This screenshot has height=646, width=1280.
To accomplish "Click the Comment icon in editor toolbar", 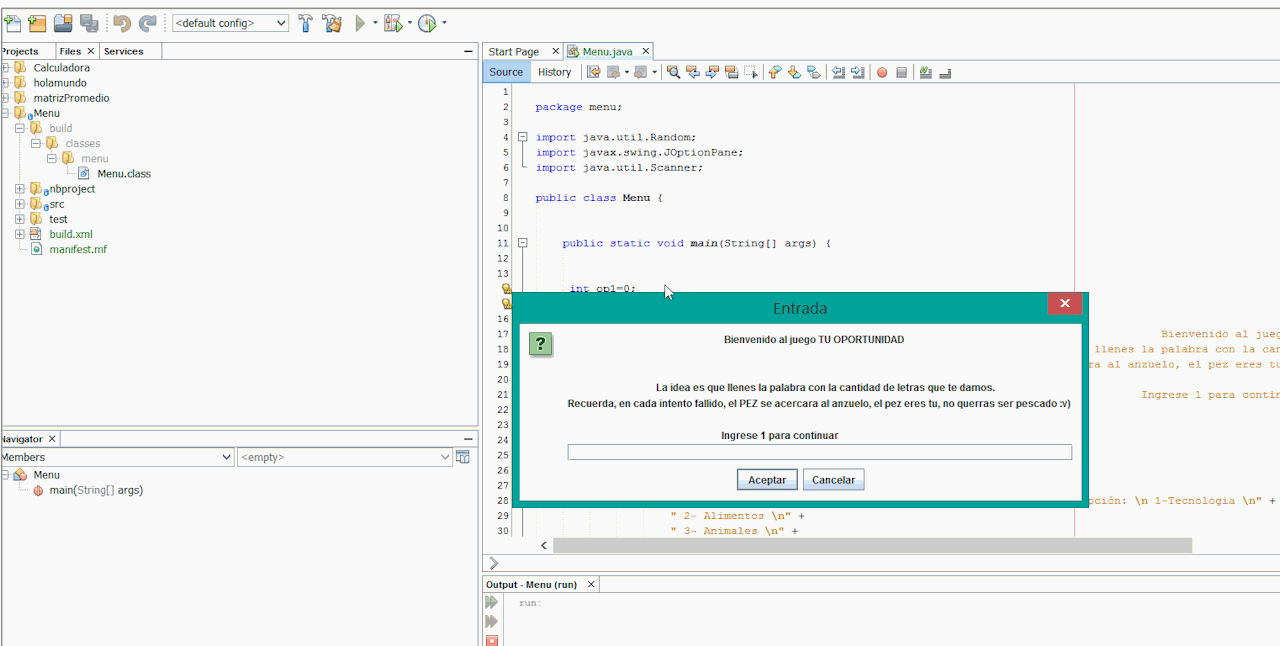I will (926, 72).
